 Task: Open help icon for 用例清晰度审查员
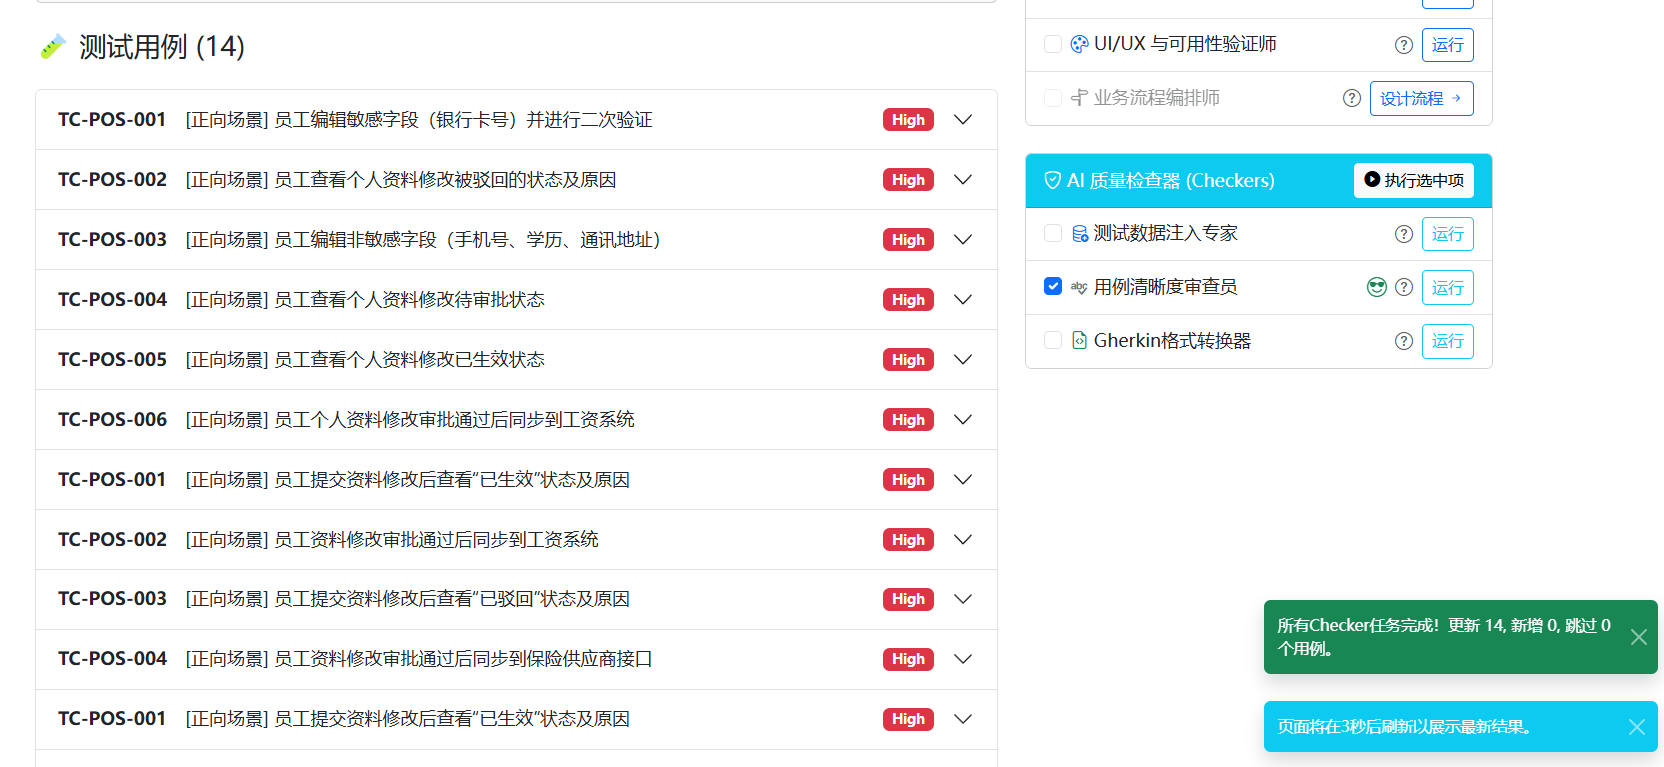tap(1404, 287)
